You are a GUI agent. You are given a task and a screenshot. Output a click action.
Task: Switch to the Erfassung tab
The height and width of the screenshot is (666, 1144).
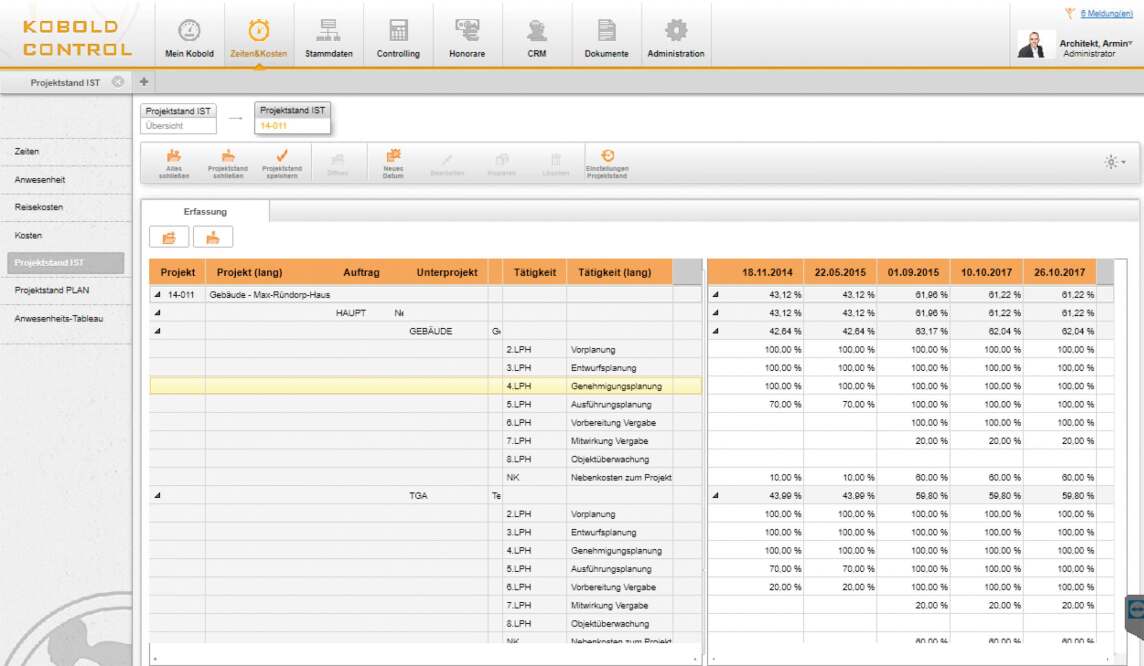[x=205, y=212]
